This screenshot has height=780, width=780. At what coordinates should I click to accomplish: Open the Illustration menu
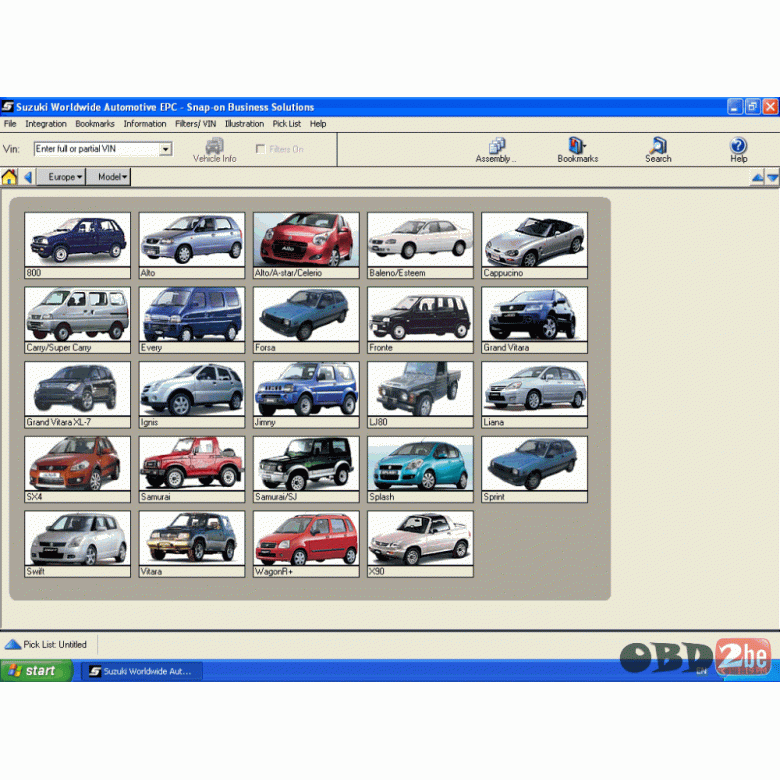(244, 124)
